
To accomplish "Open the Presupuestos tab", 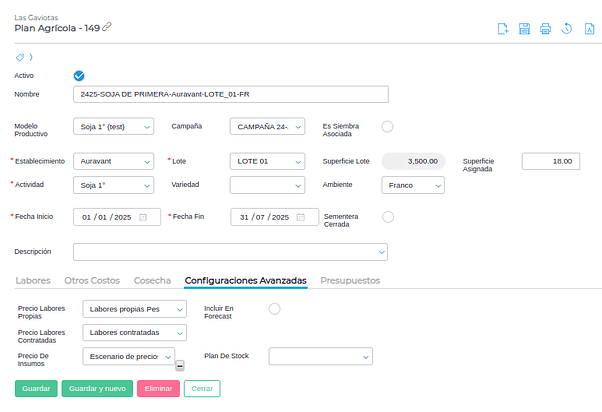I will pos(350,281).
